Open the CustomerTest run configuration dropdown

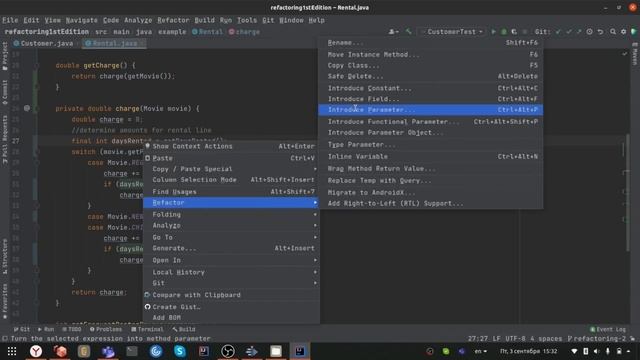(452, 32)
